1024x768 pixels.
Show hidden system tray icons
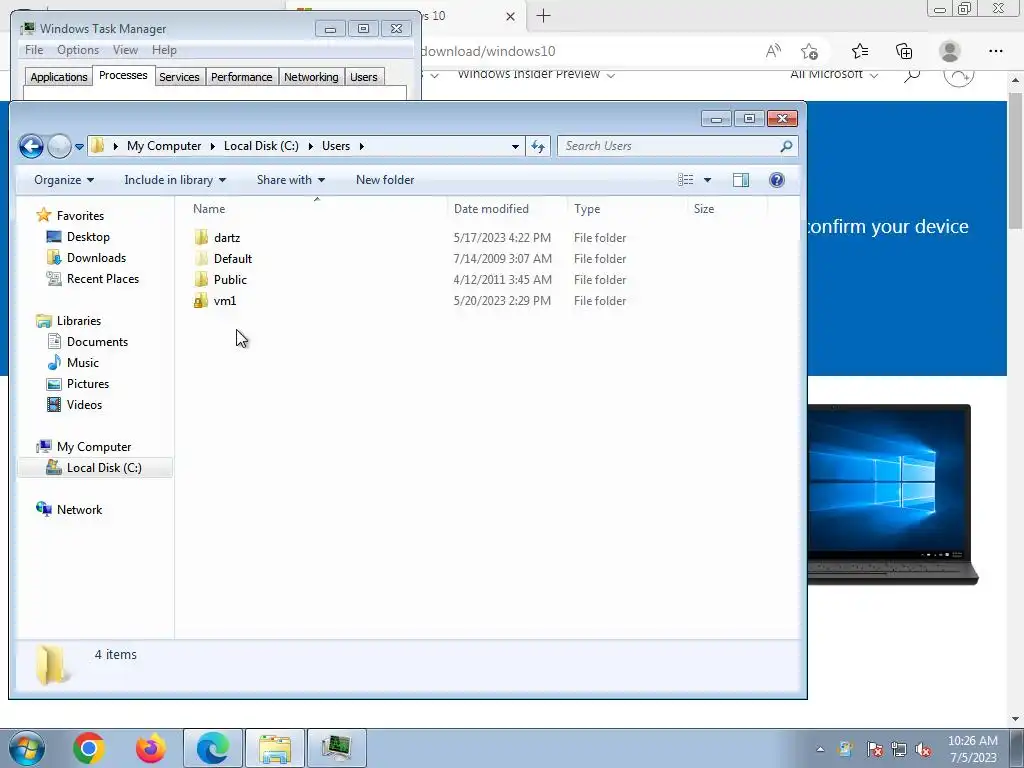click(x=820, y=749)
